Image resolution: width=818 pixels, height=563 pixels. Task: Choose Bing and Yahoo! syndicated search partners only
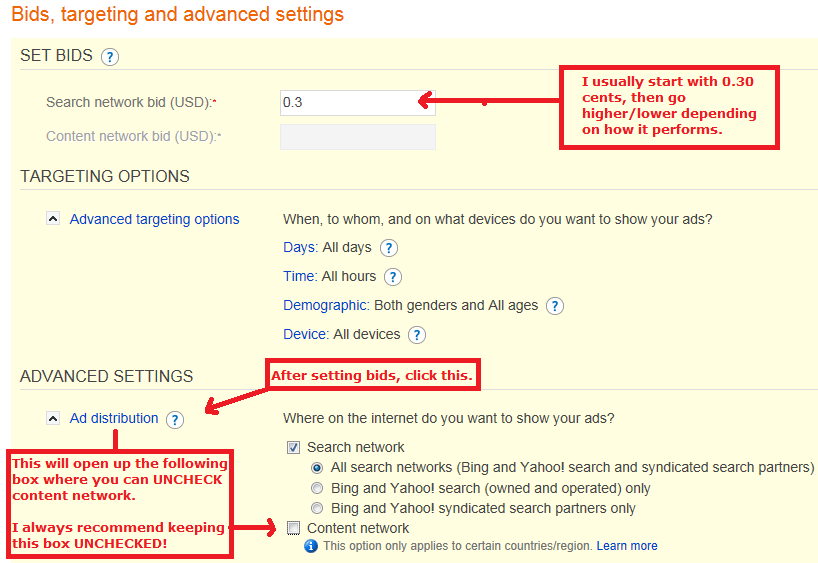click(317, 508)
